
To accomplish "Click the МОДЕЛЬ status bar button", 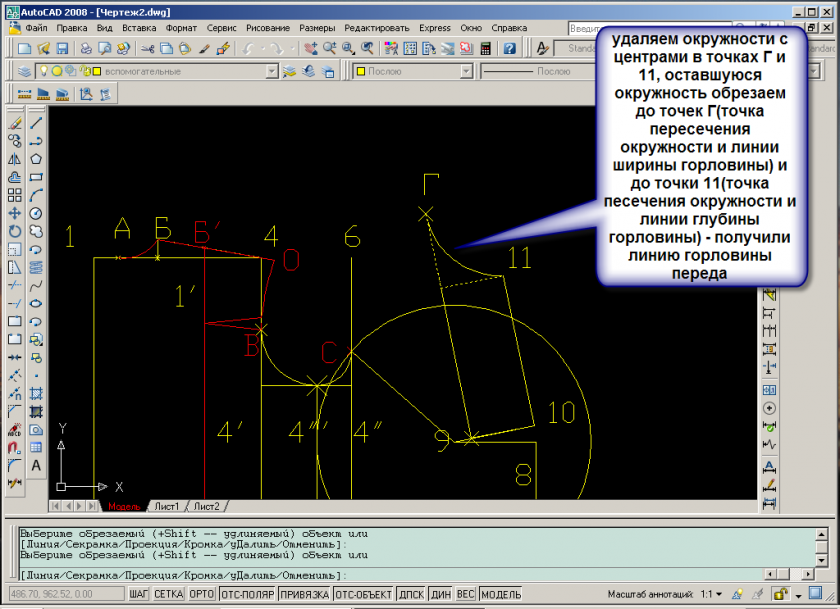I will (501, 594).
